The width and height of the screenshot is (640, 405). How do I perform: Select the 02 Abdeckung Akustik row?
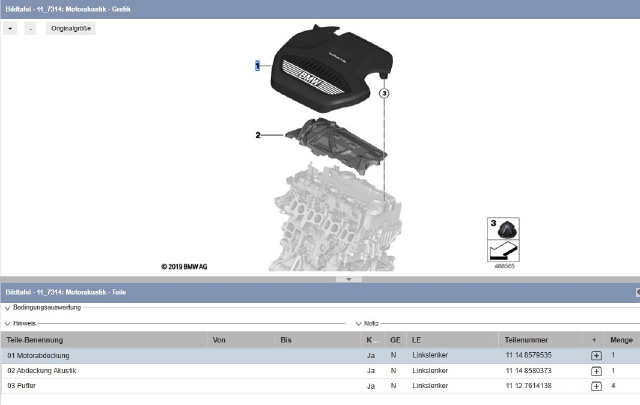[x=320, y=371]
